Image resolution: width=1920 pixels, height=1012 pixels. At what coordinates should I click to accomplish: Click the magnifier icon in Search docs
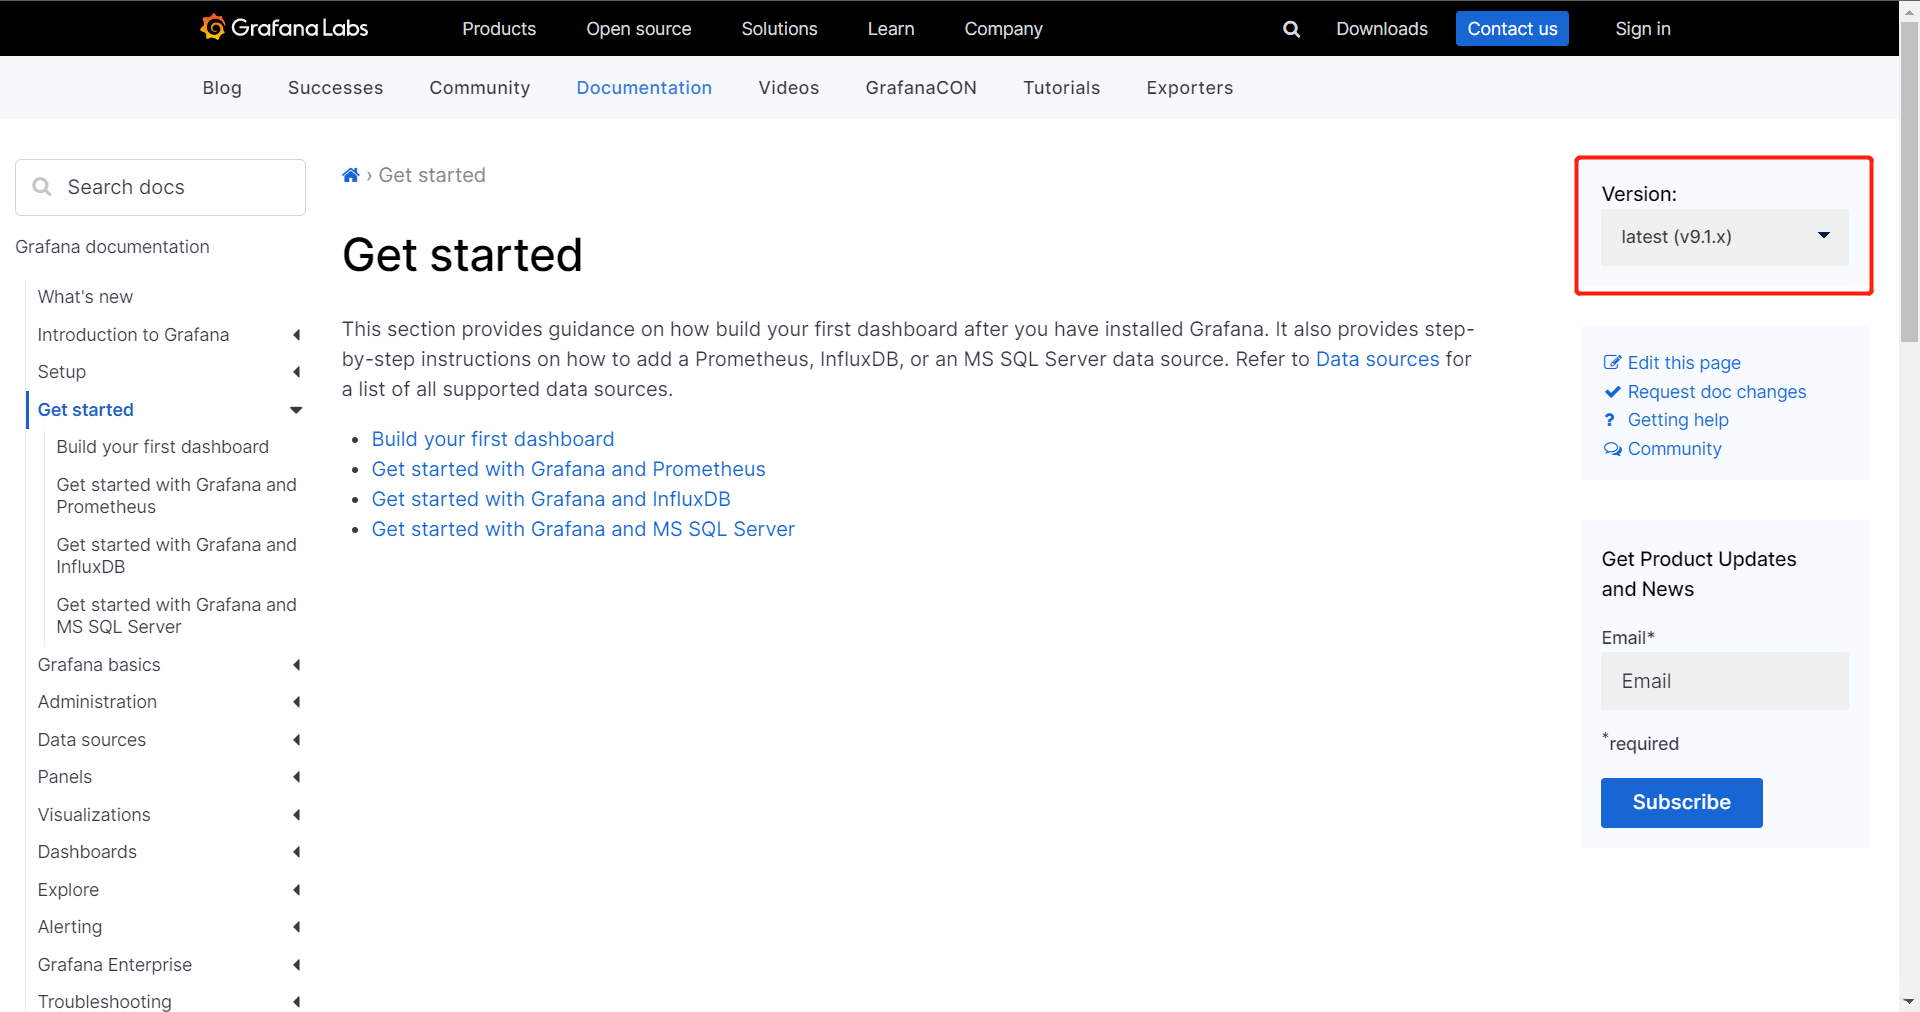[x=42, y=187]
